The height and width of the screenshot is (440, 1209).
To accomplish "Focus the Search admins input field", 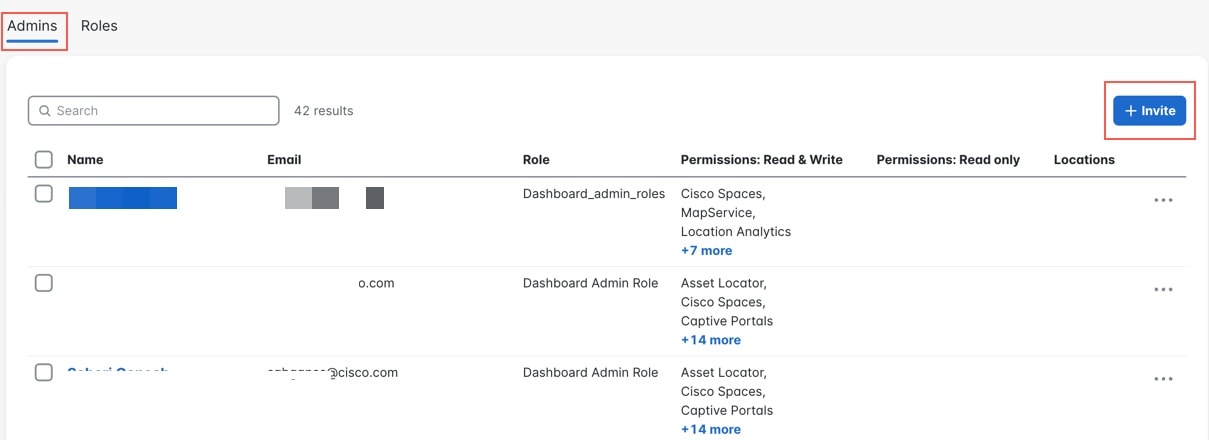I will (160, 111).
